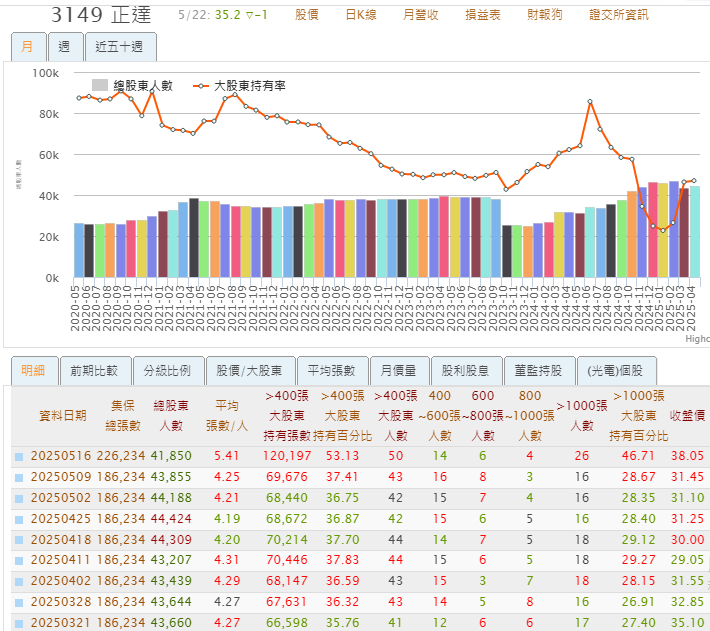Open 證交所資訊 link
Image resolution: width=710 pixels, height=631 pixels.
click(x=618, y=15)
